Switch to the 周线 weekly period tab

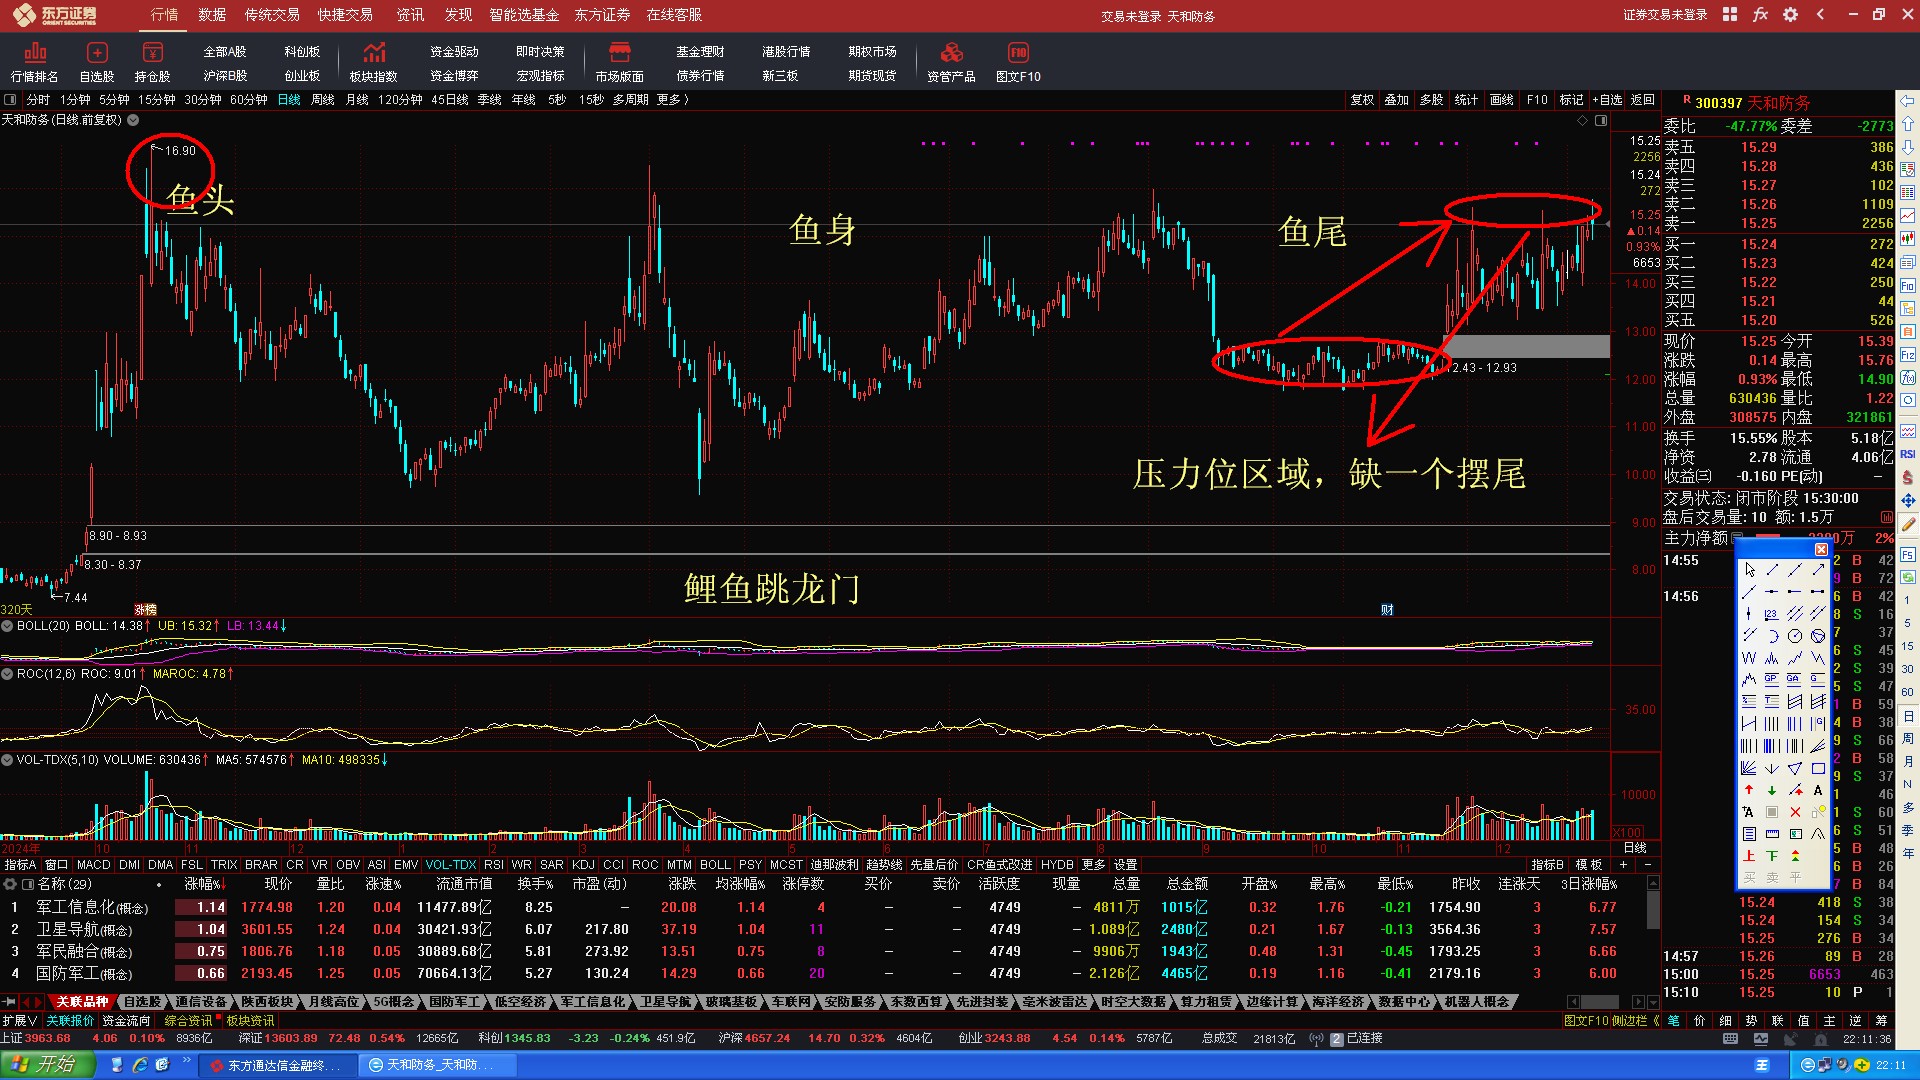[322, 100]
